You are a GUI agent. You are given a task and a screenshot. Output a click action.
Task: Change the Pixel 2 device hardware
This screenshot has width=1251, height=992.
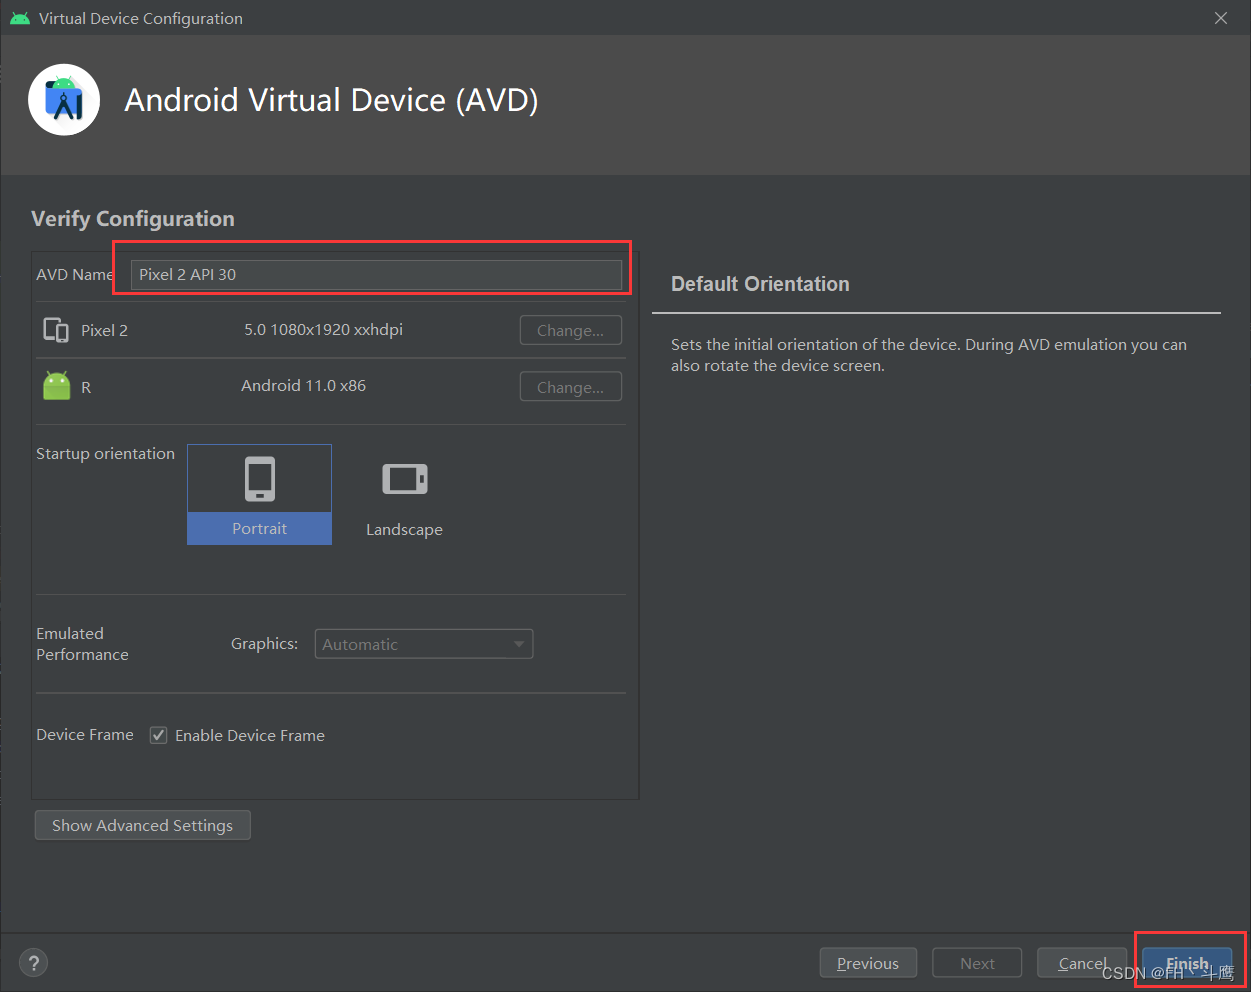(571, 330)
